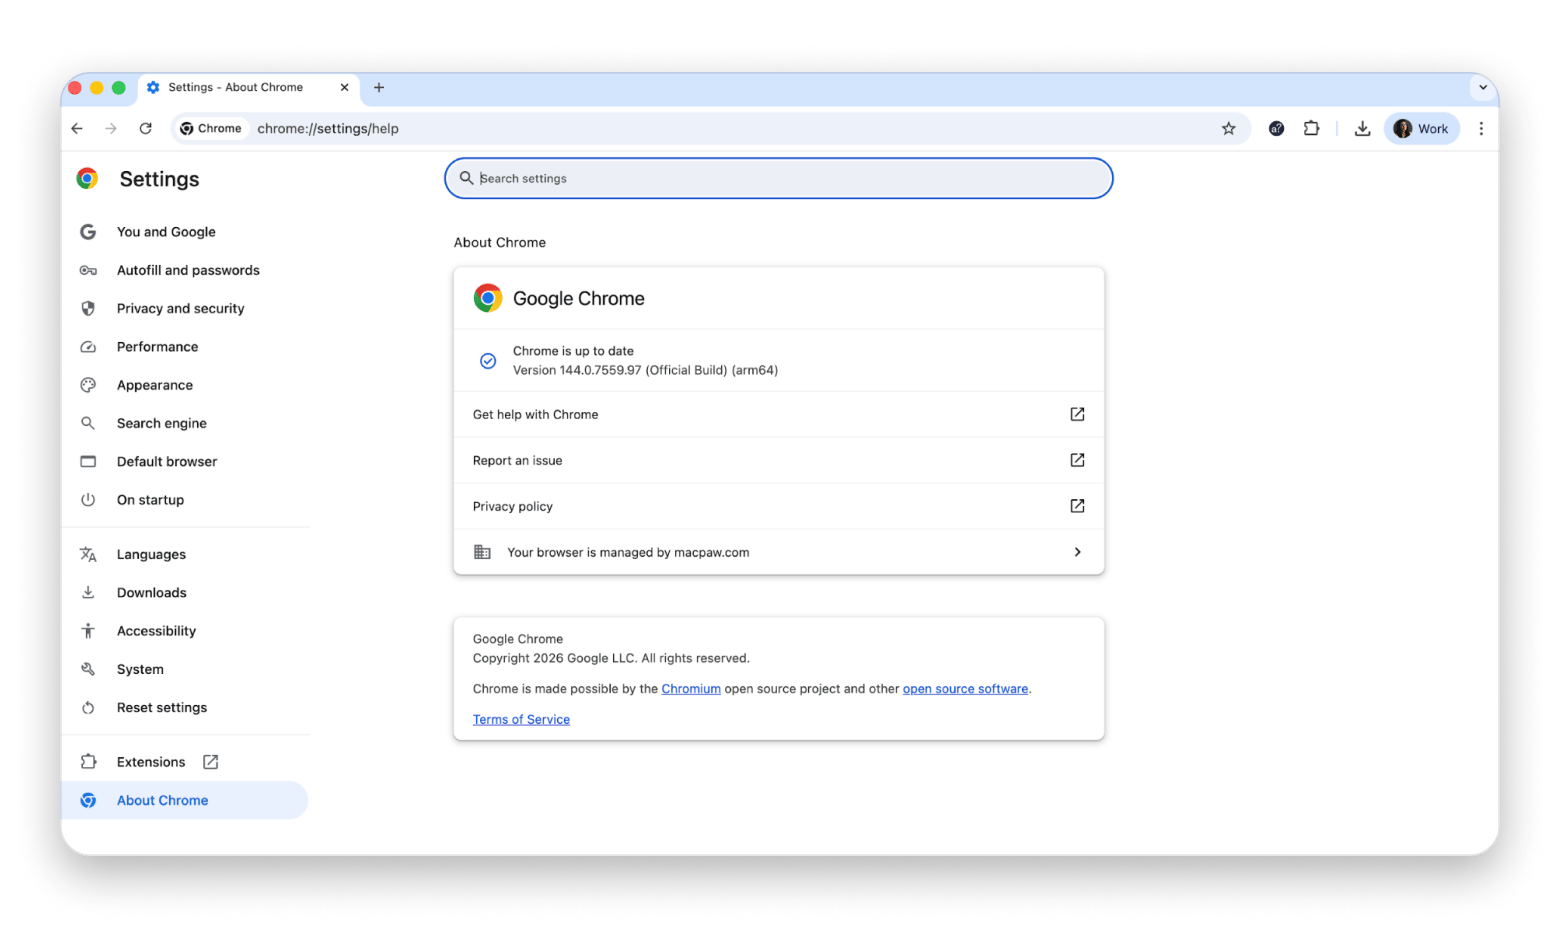Viewport: 1560px width, 942px height.
Task: Open Privacy and security settings
Action: tap(180, 308)
